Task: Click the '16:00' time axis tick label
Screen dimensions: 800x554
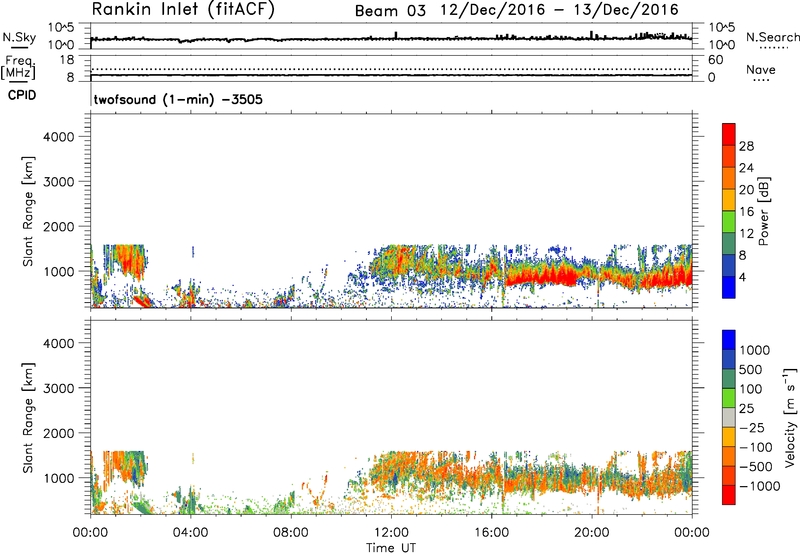Action: click(x=491, y=533)
